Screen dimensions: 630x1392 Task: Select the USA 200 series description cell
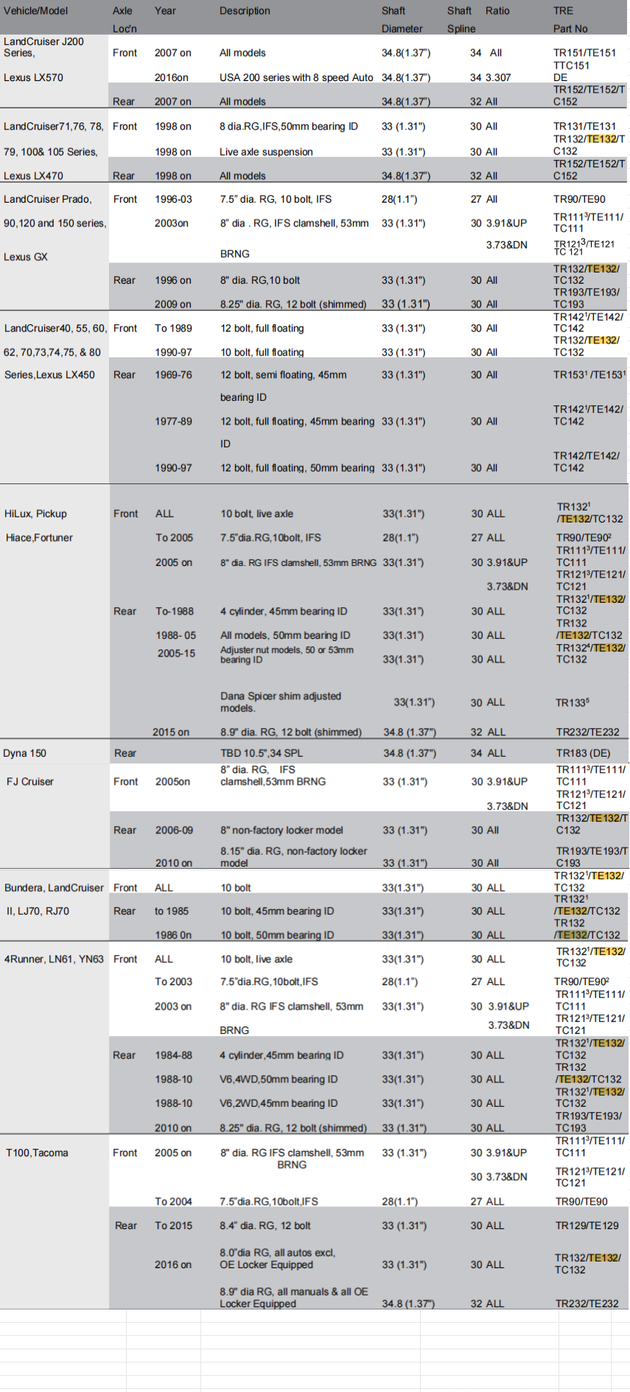(x=296, y=77)
